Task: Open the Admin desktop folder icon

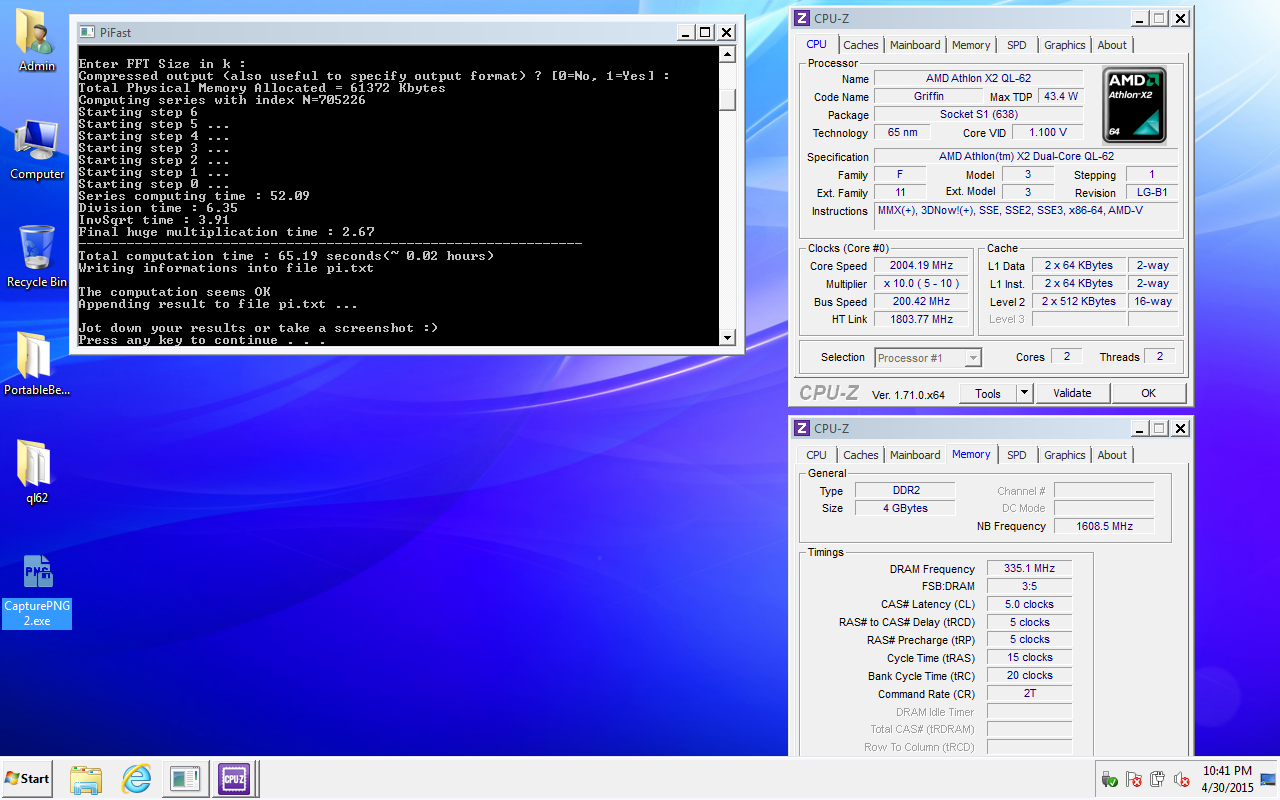Action: (x=37, y=41)
